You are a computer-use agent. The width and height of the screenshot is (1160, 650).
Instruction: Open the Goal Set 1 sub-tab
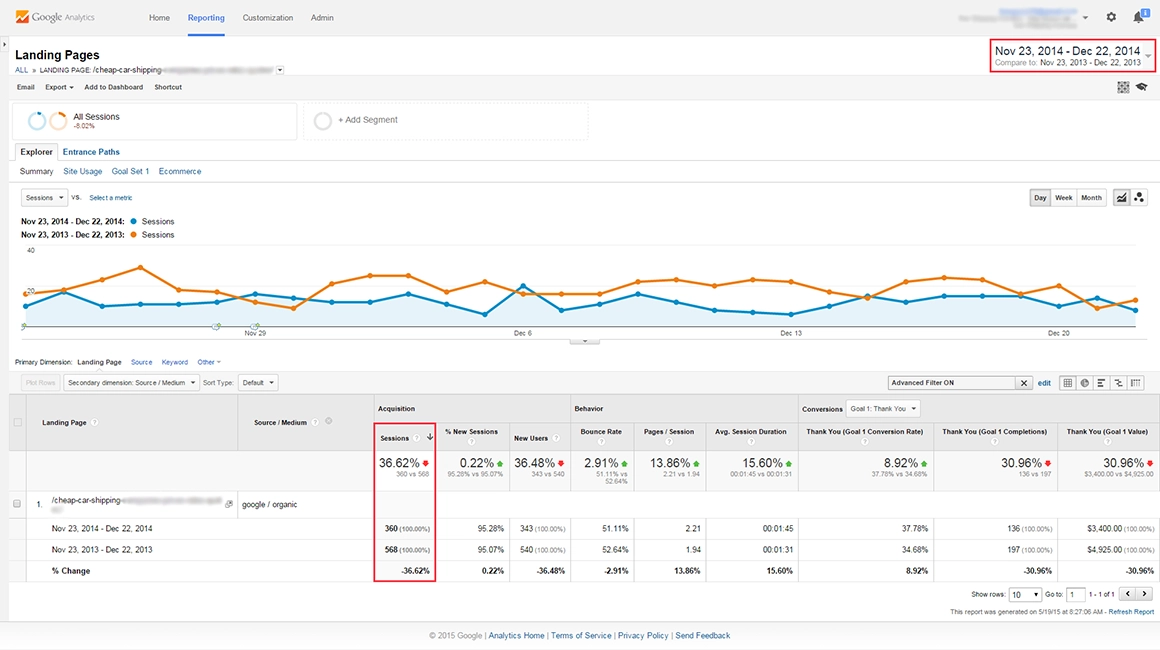point(130,172)
